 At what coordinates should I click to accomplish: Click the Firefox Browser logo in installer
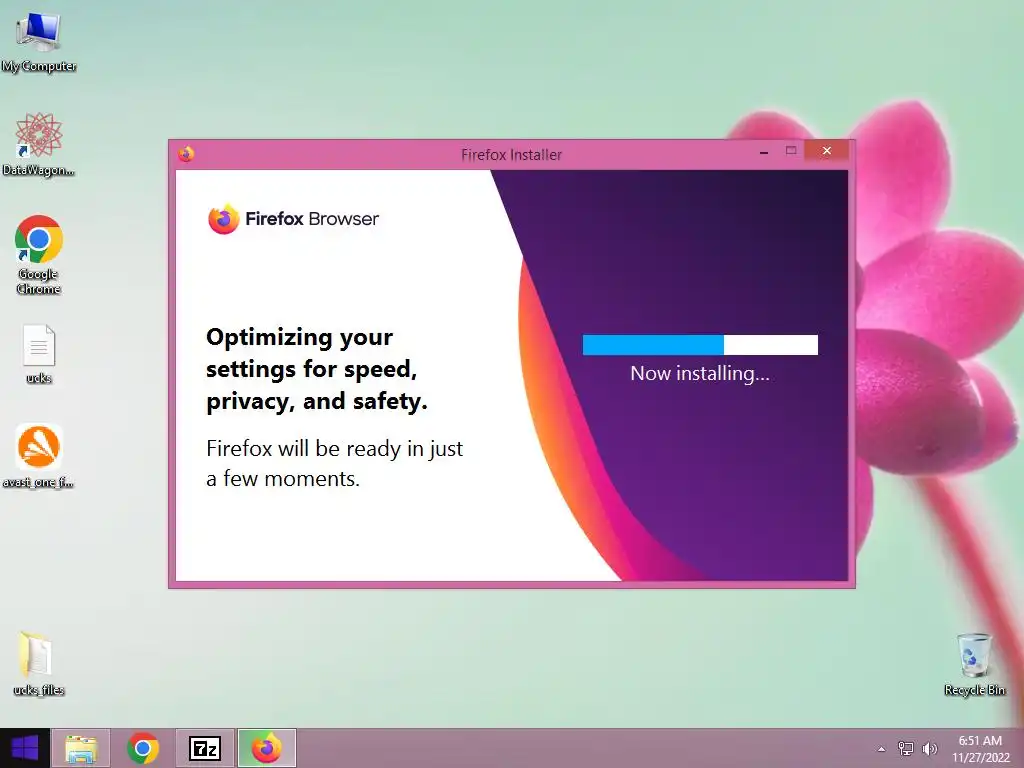tap(293, 219)
